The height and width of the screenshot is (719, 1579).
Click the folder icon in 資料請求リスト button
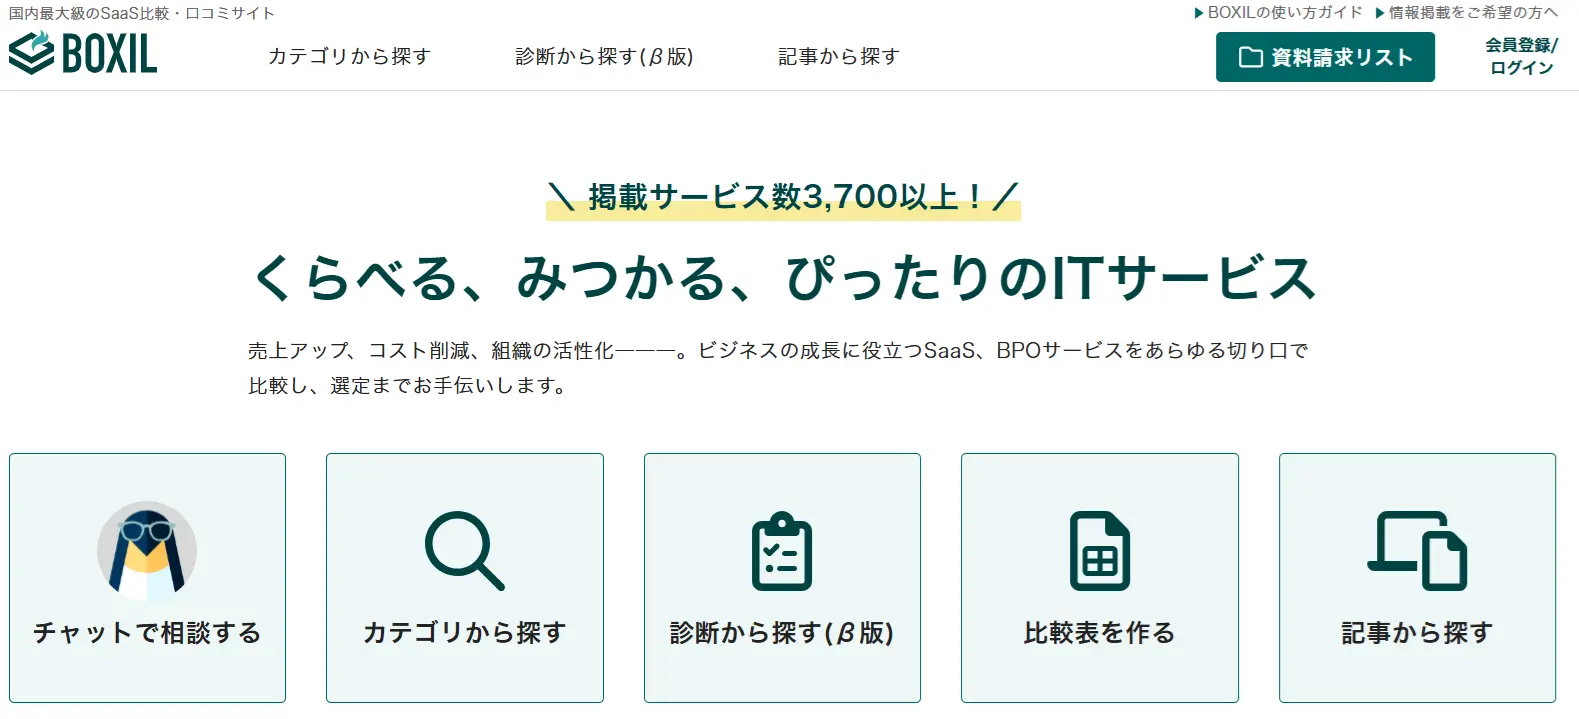tap(1250, 57)
